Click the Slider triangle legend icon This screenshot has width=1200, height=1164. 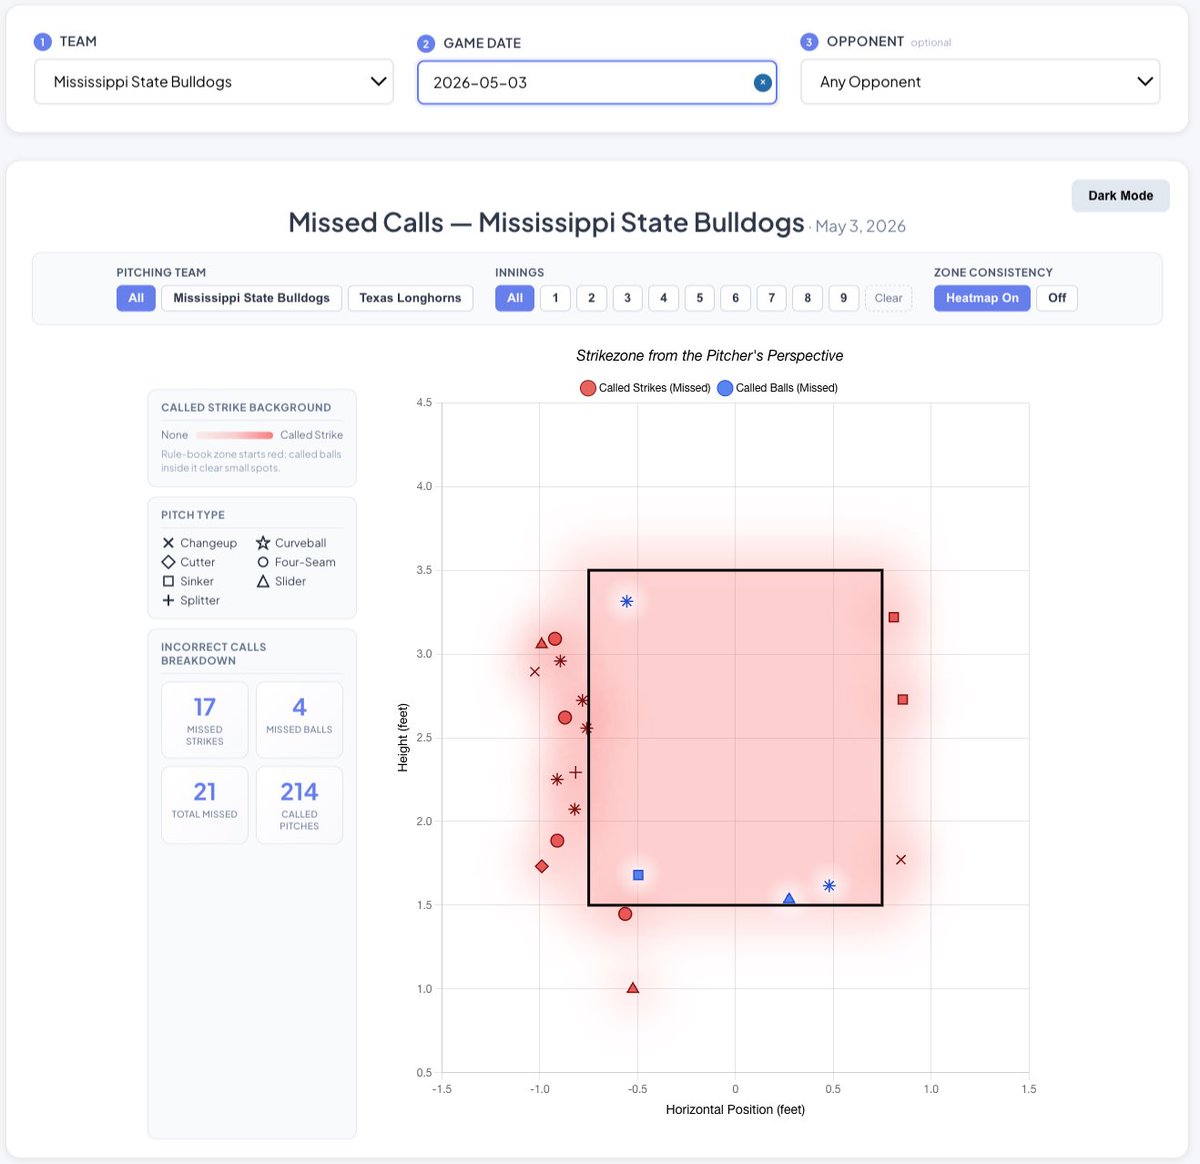tap(263, 581)
